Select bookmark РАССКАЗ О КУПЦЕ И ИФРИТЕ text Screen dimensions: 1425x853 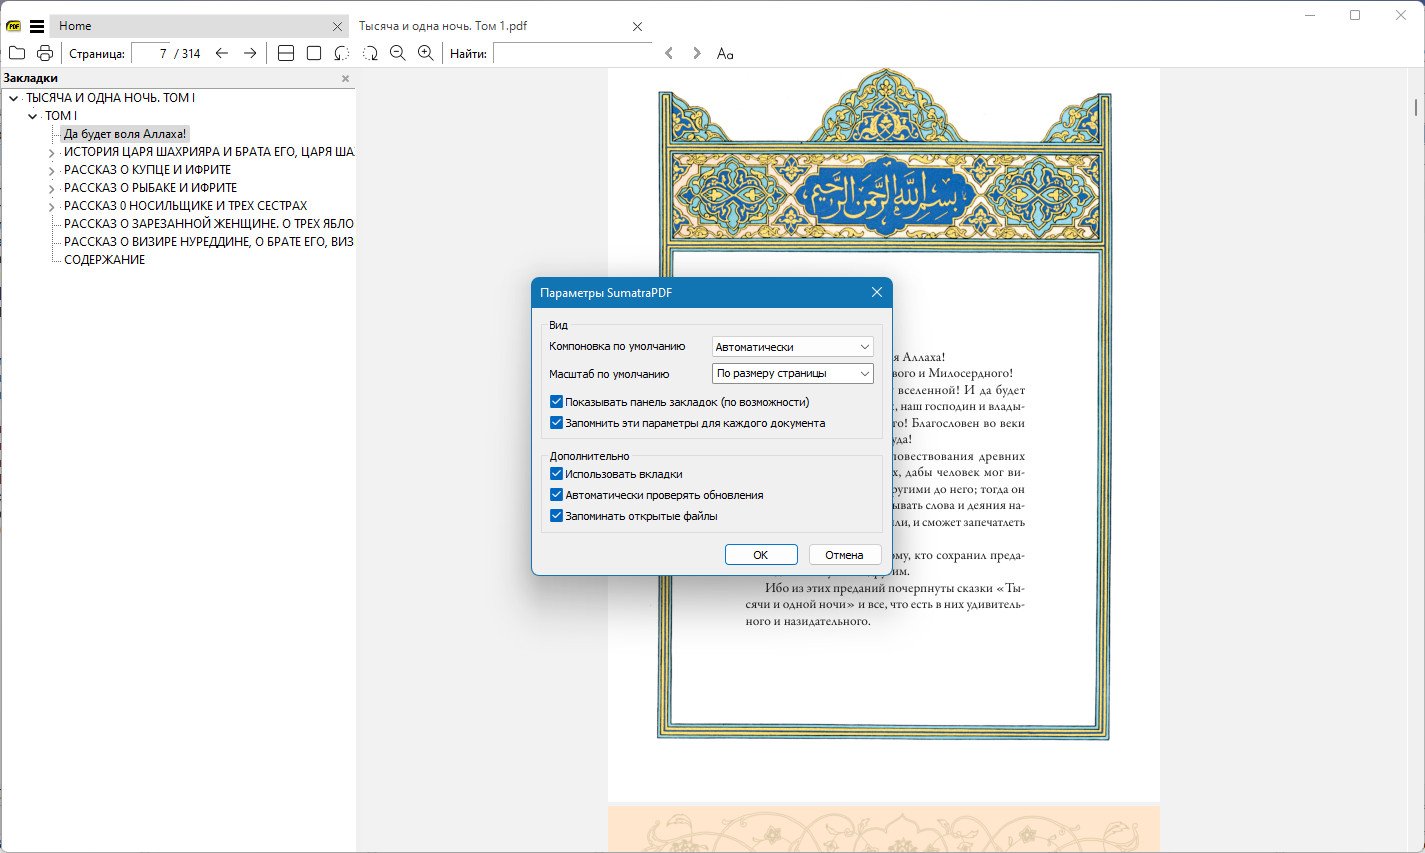[x=148, y=170]
